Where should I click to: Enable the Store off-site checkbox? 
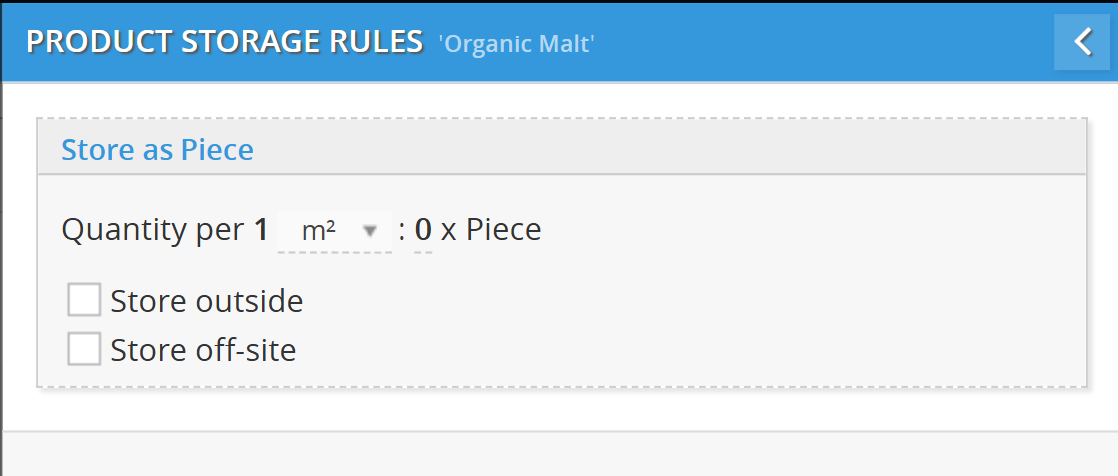coord(84,350)
